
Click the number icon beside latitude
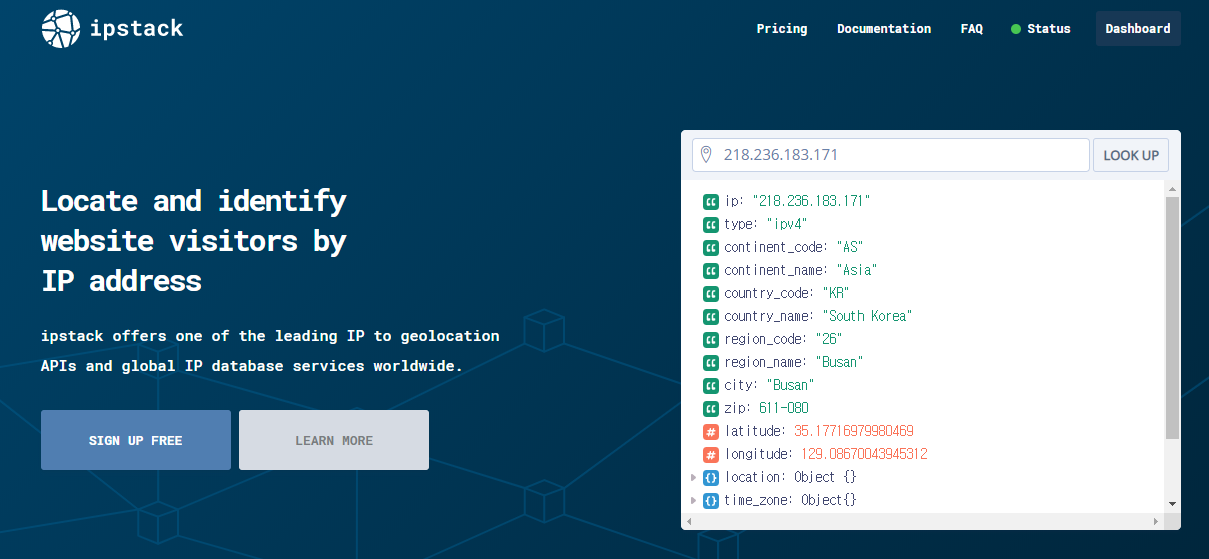tap(711, 431)
